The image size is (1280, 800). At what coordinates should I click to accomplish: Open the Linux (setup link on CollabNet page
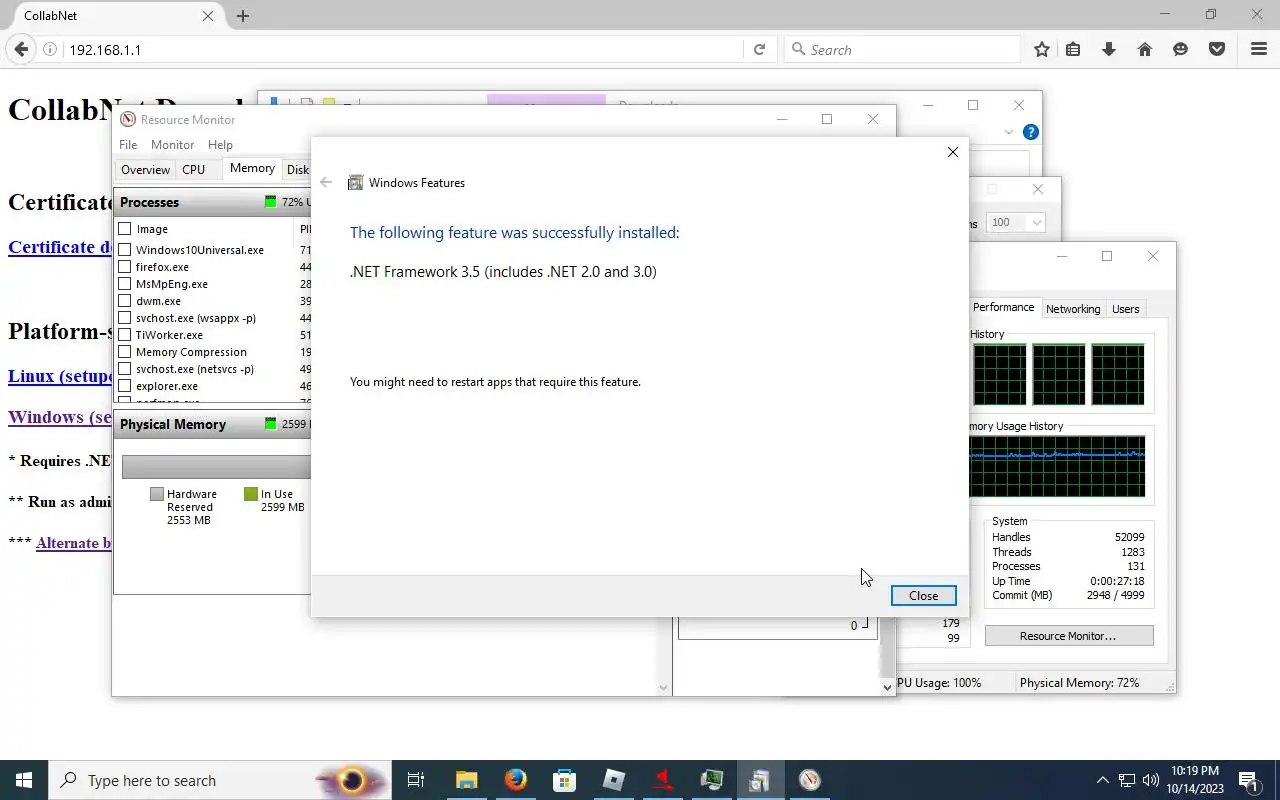61,376
